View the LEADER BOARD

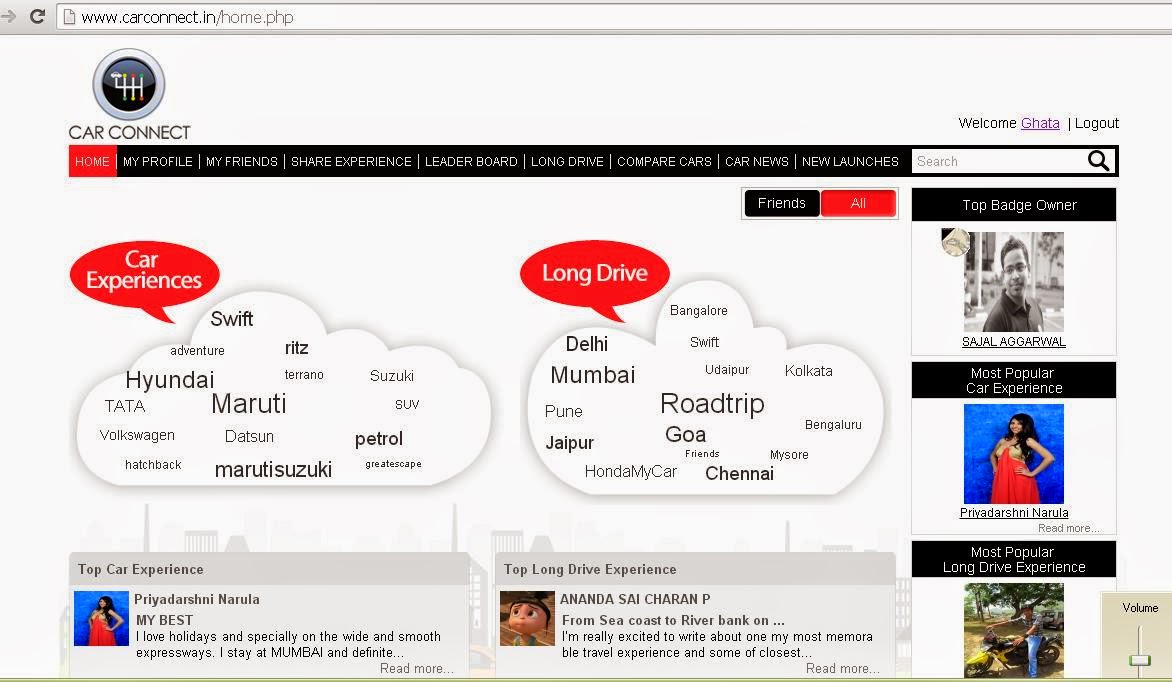tap(471, 162)
